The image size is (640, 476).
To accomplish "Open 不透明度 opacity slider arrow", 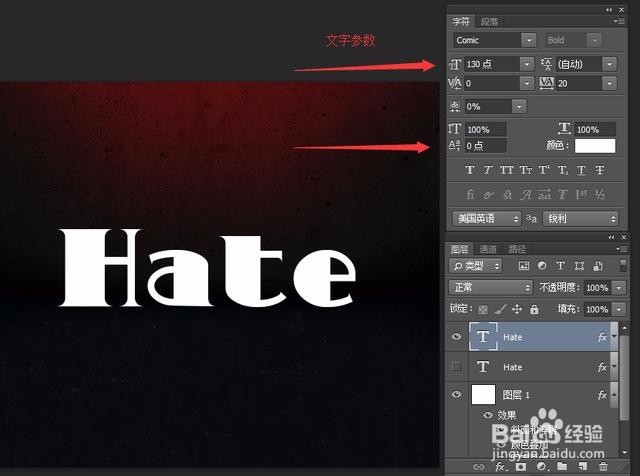I will coord(619,288).
